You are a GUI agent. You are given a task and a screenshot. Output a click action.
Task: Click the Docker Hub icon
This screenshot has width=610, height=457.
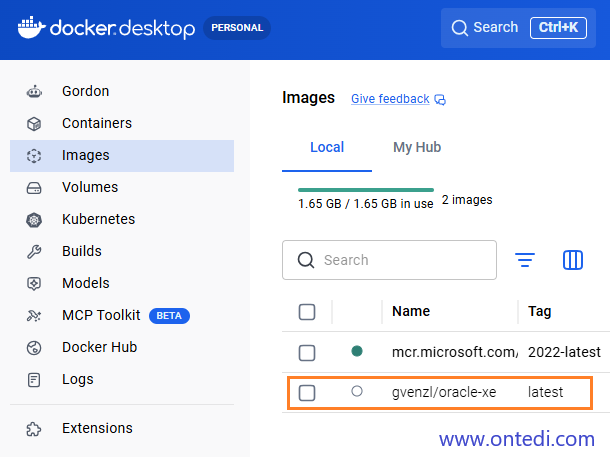[x=34, y=348]
